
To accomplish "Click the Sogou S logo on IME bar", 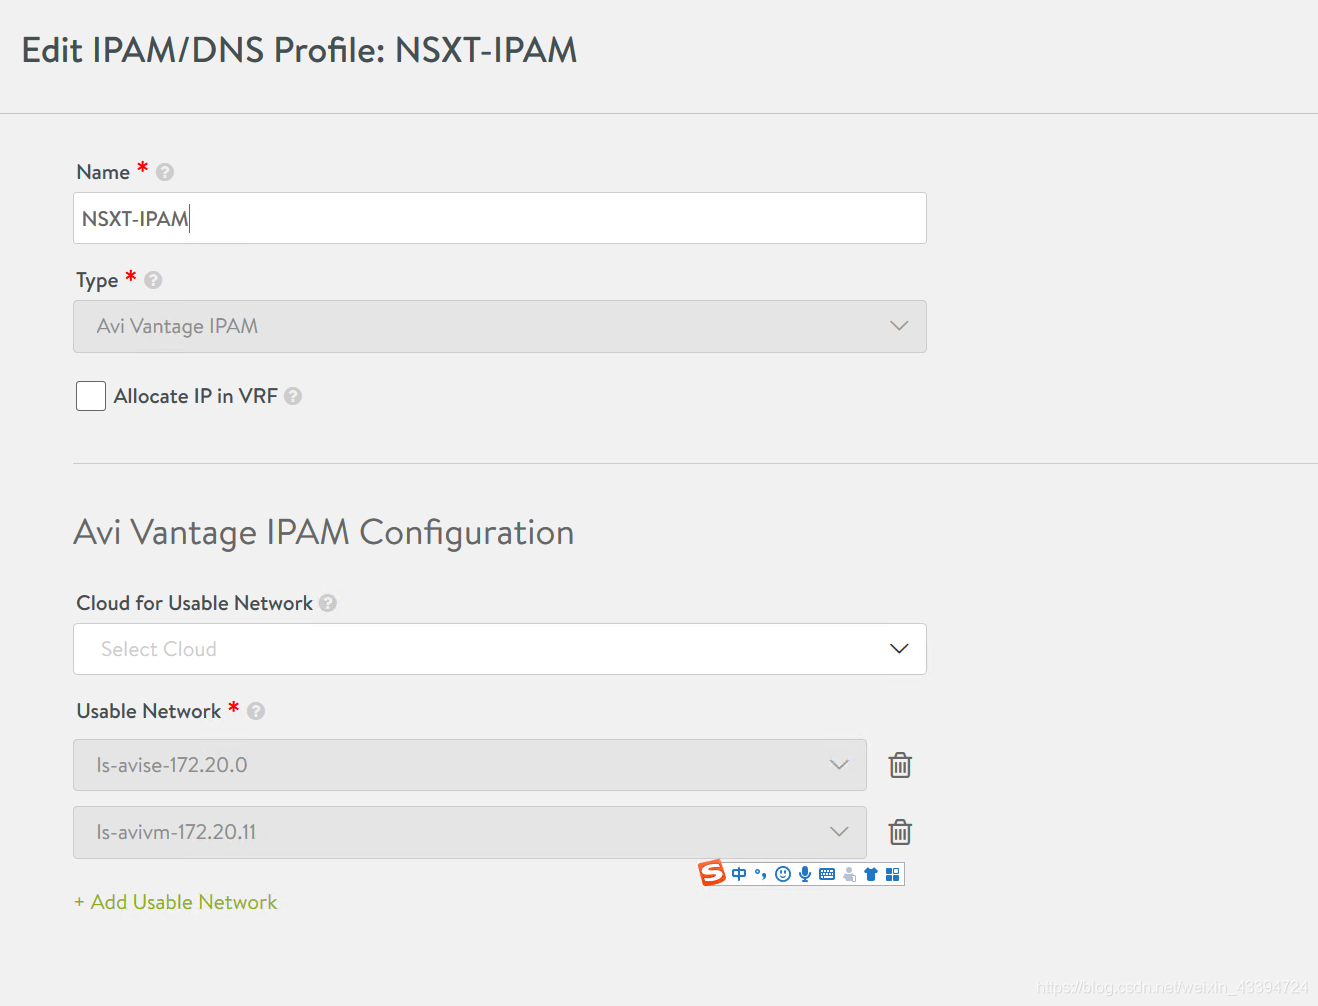I will pyautogui.click(x=712, y=873).
